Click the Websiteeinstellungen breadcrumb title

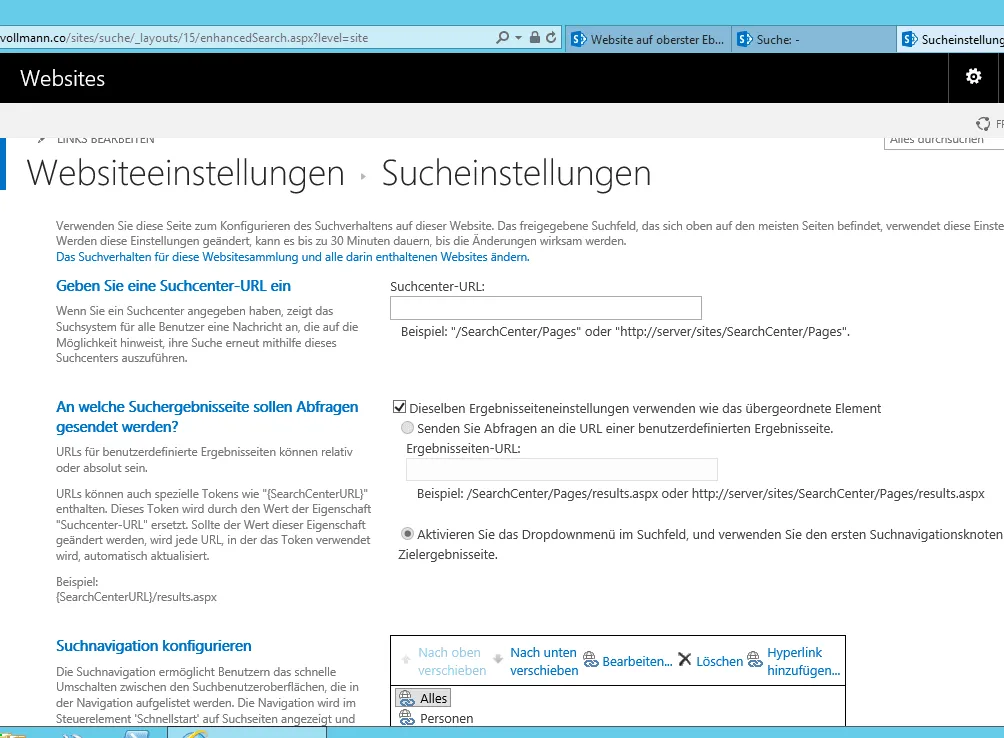pyautogui.click(x=186, y=173)
